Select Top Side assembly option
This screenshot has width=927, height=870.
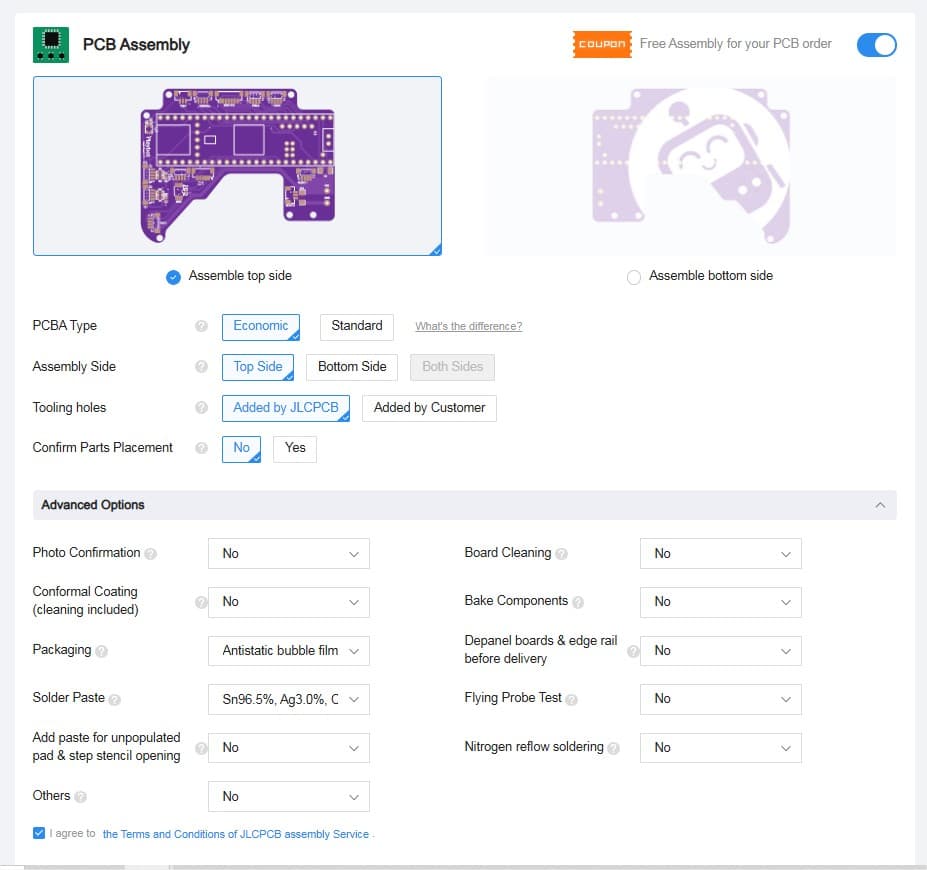click(x=258, y=368)
